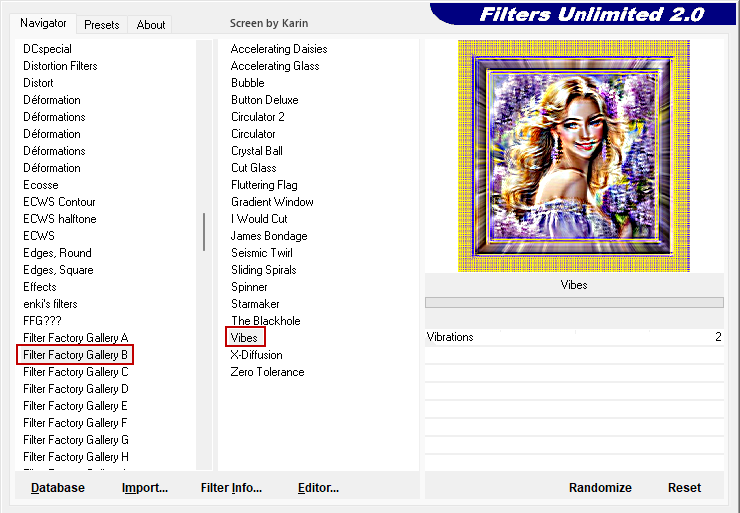Select The Blackhole filter
740x513 pixels.
point(266,321)
